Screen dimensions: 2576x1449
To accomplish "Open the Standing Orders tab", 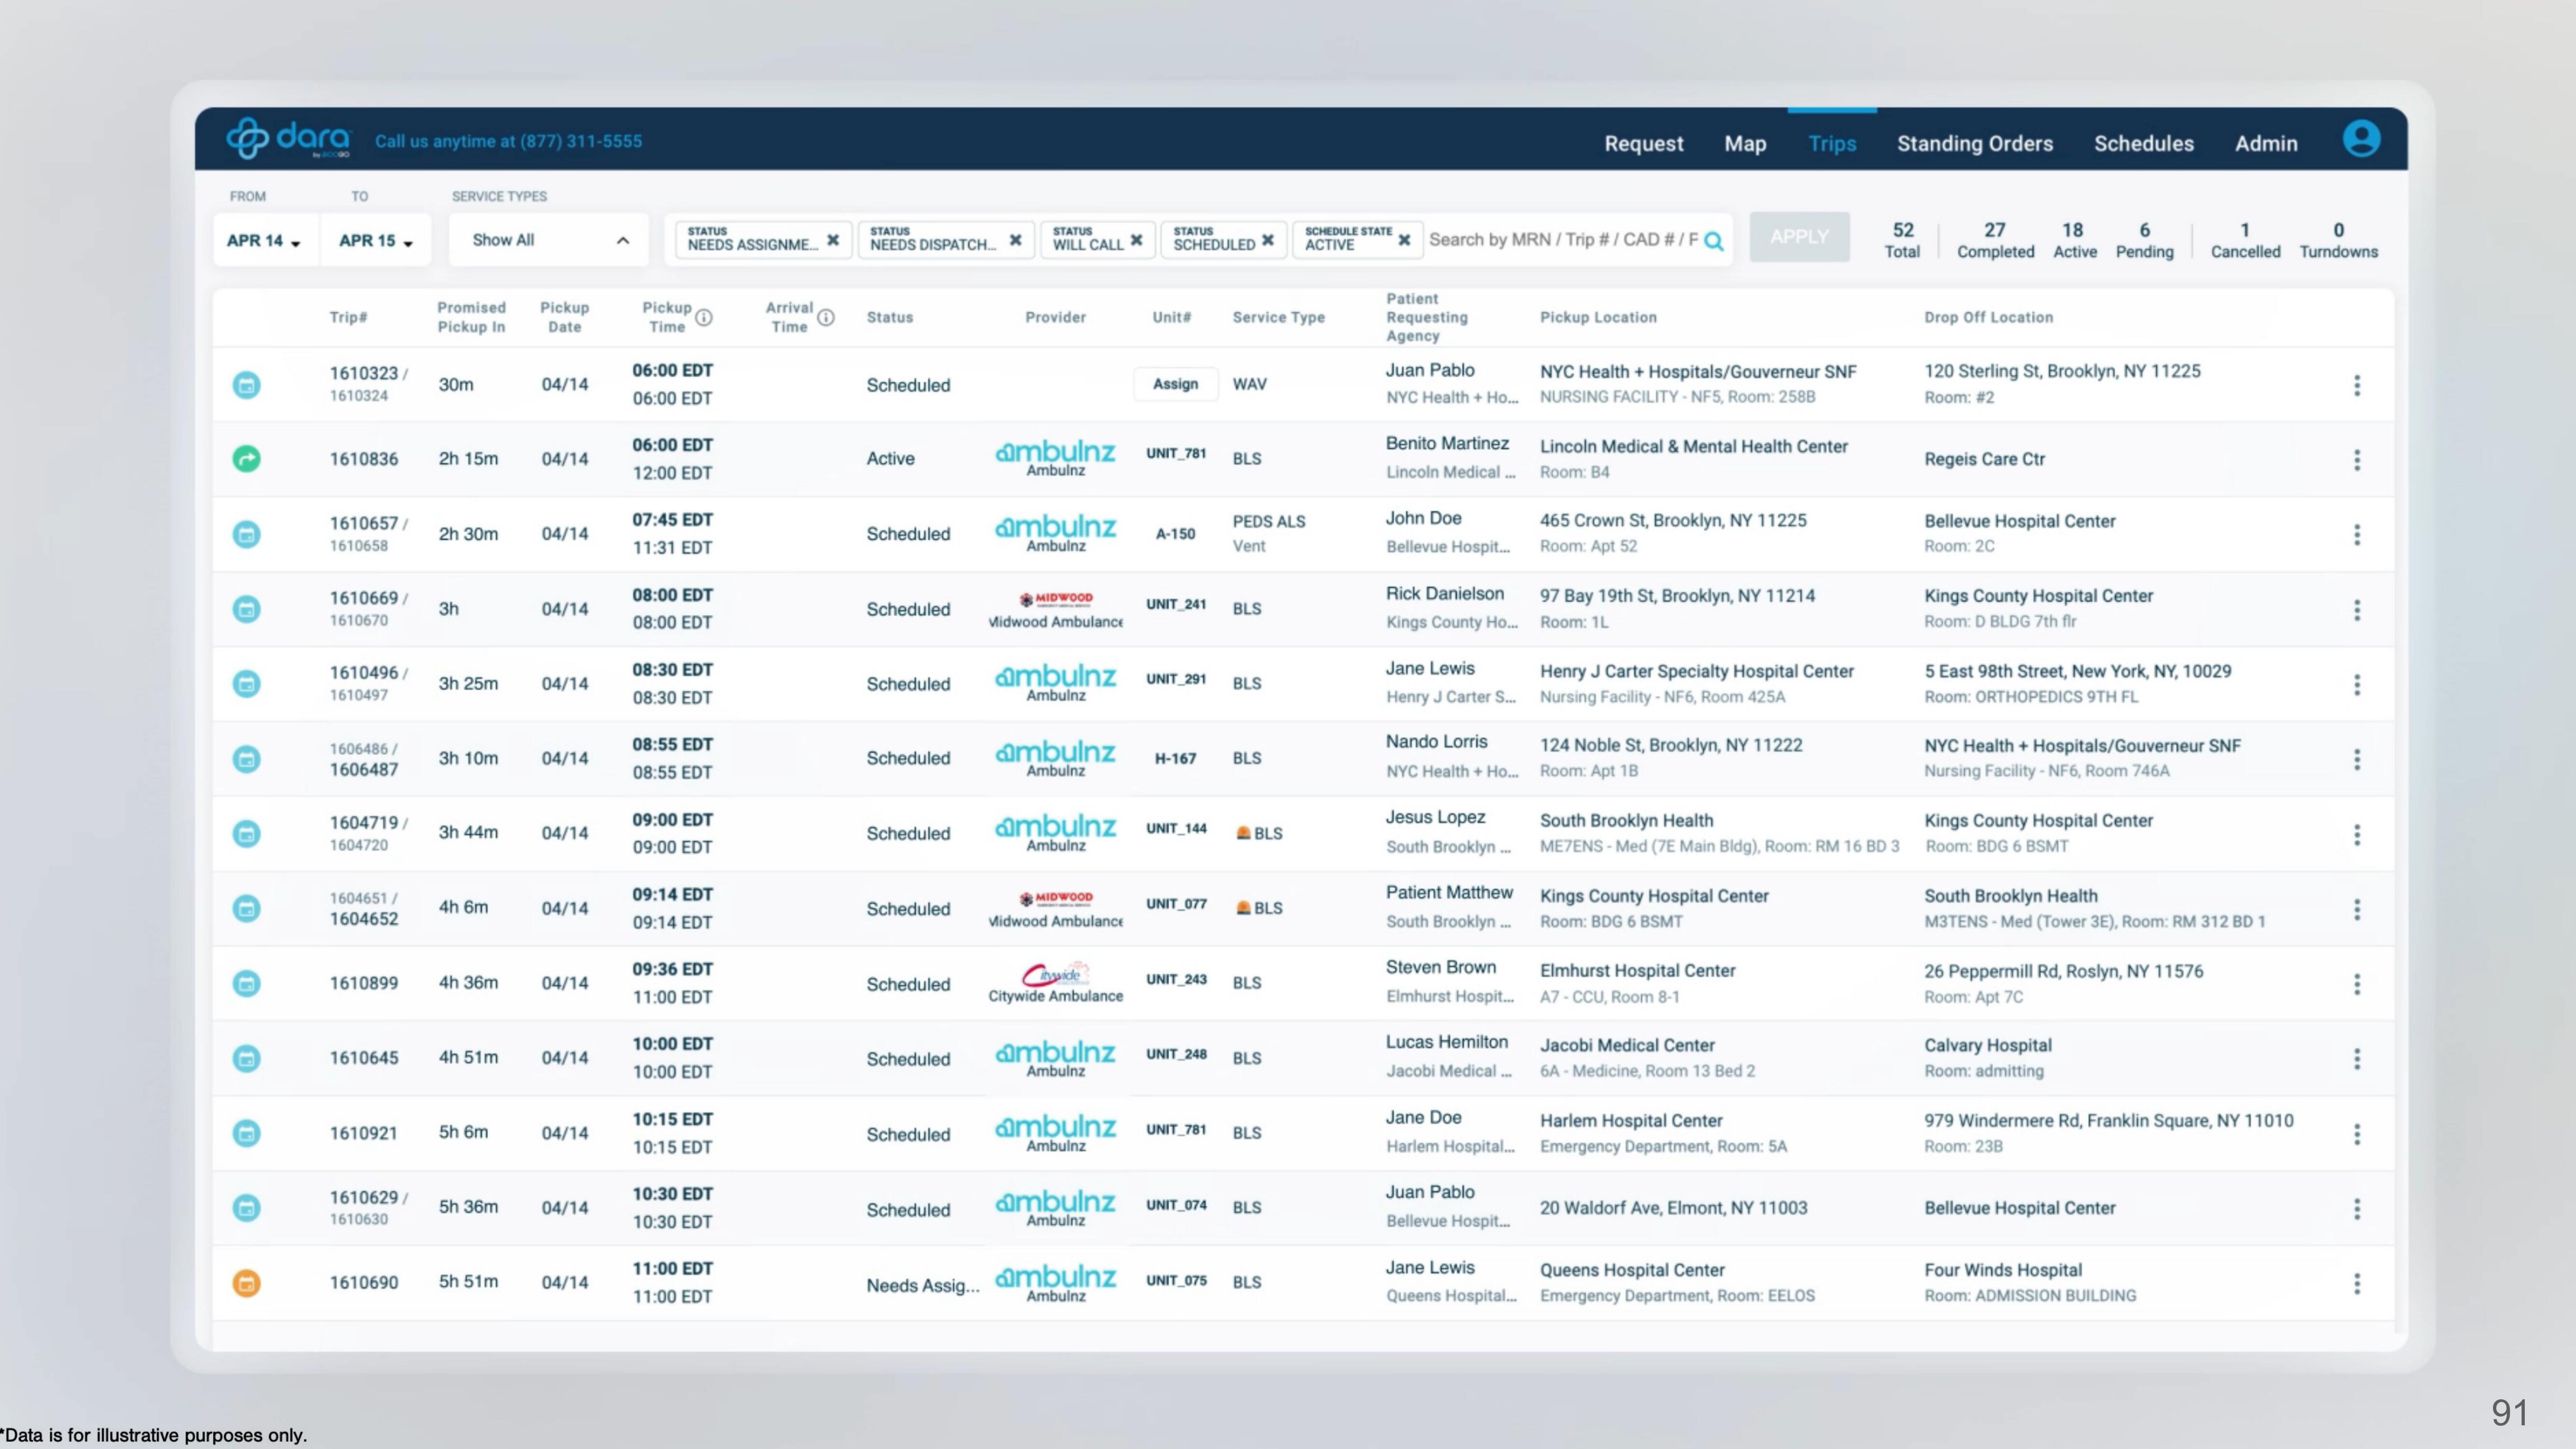I will (1975, 144).
